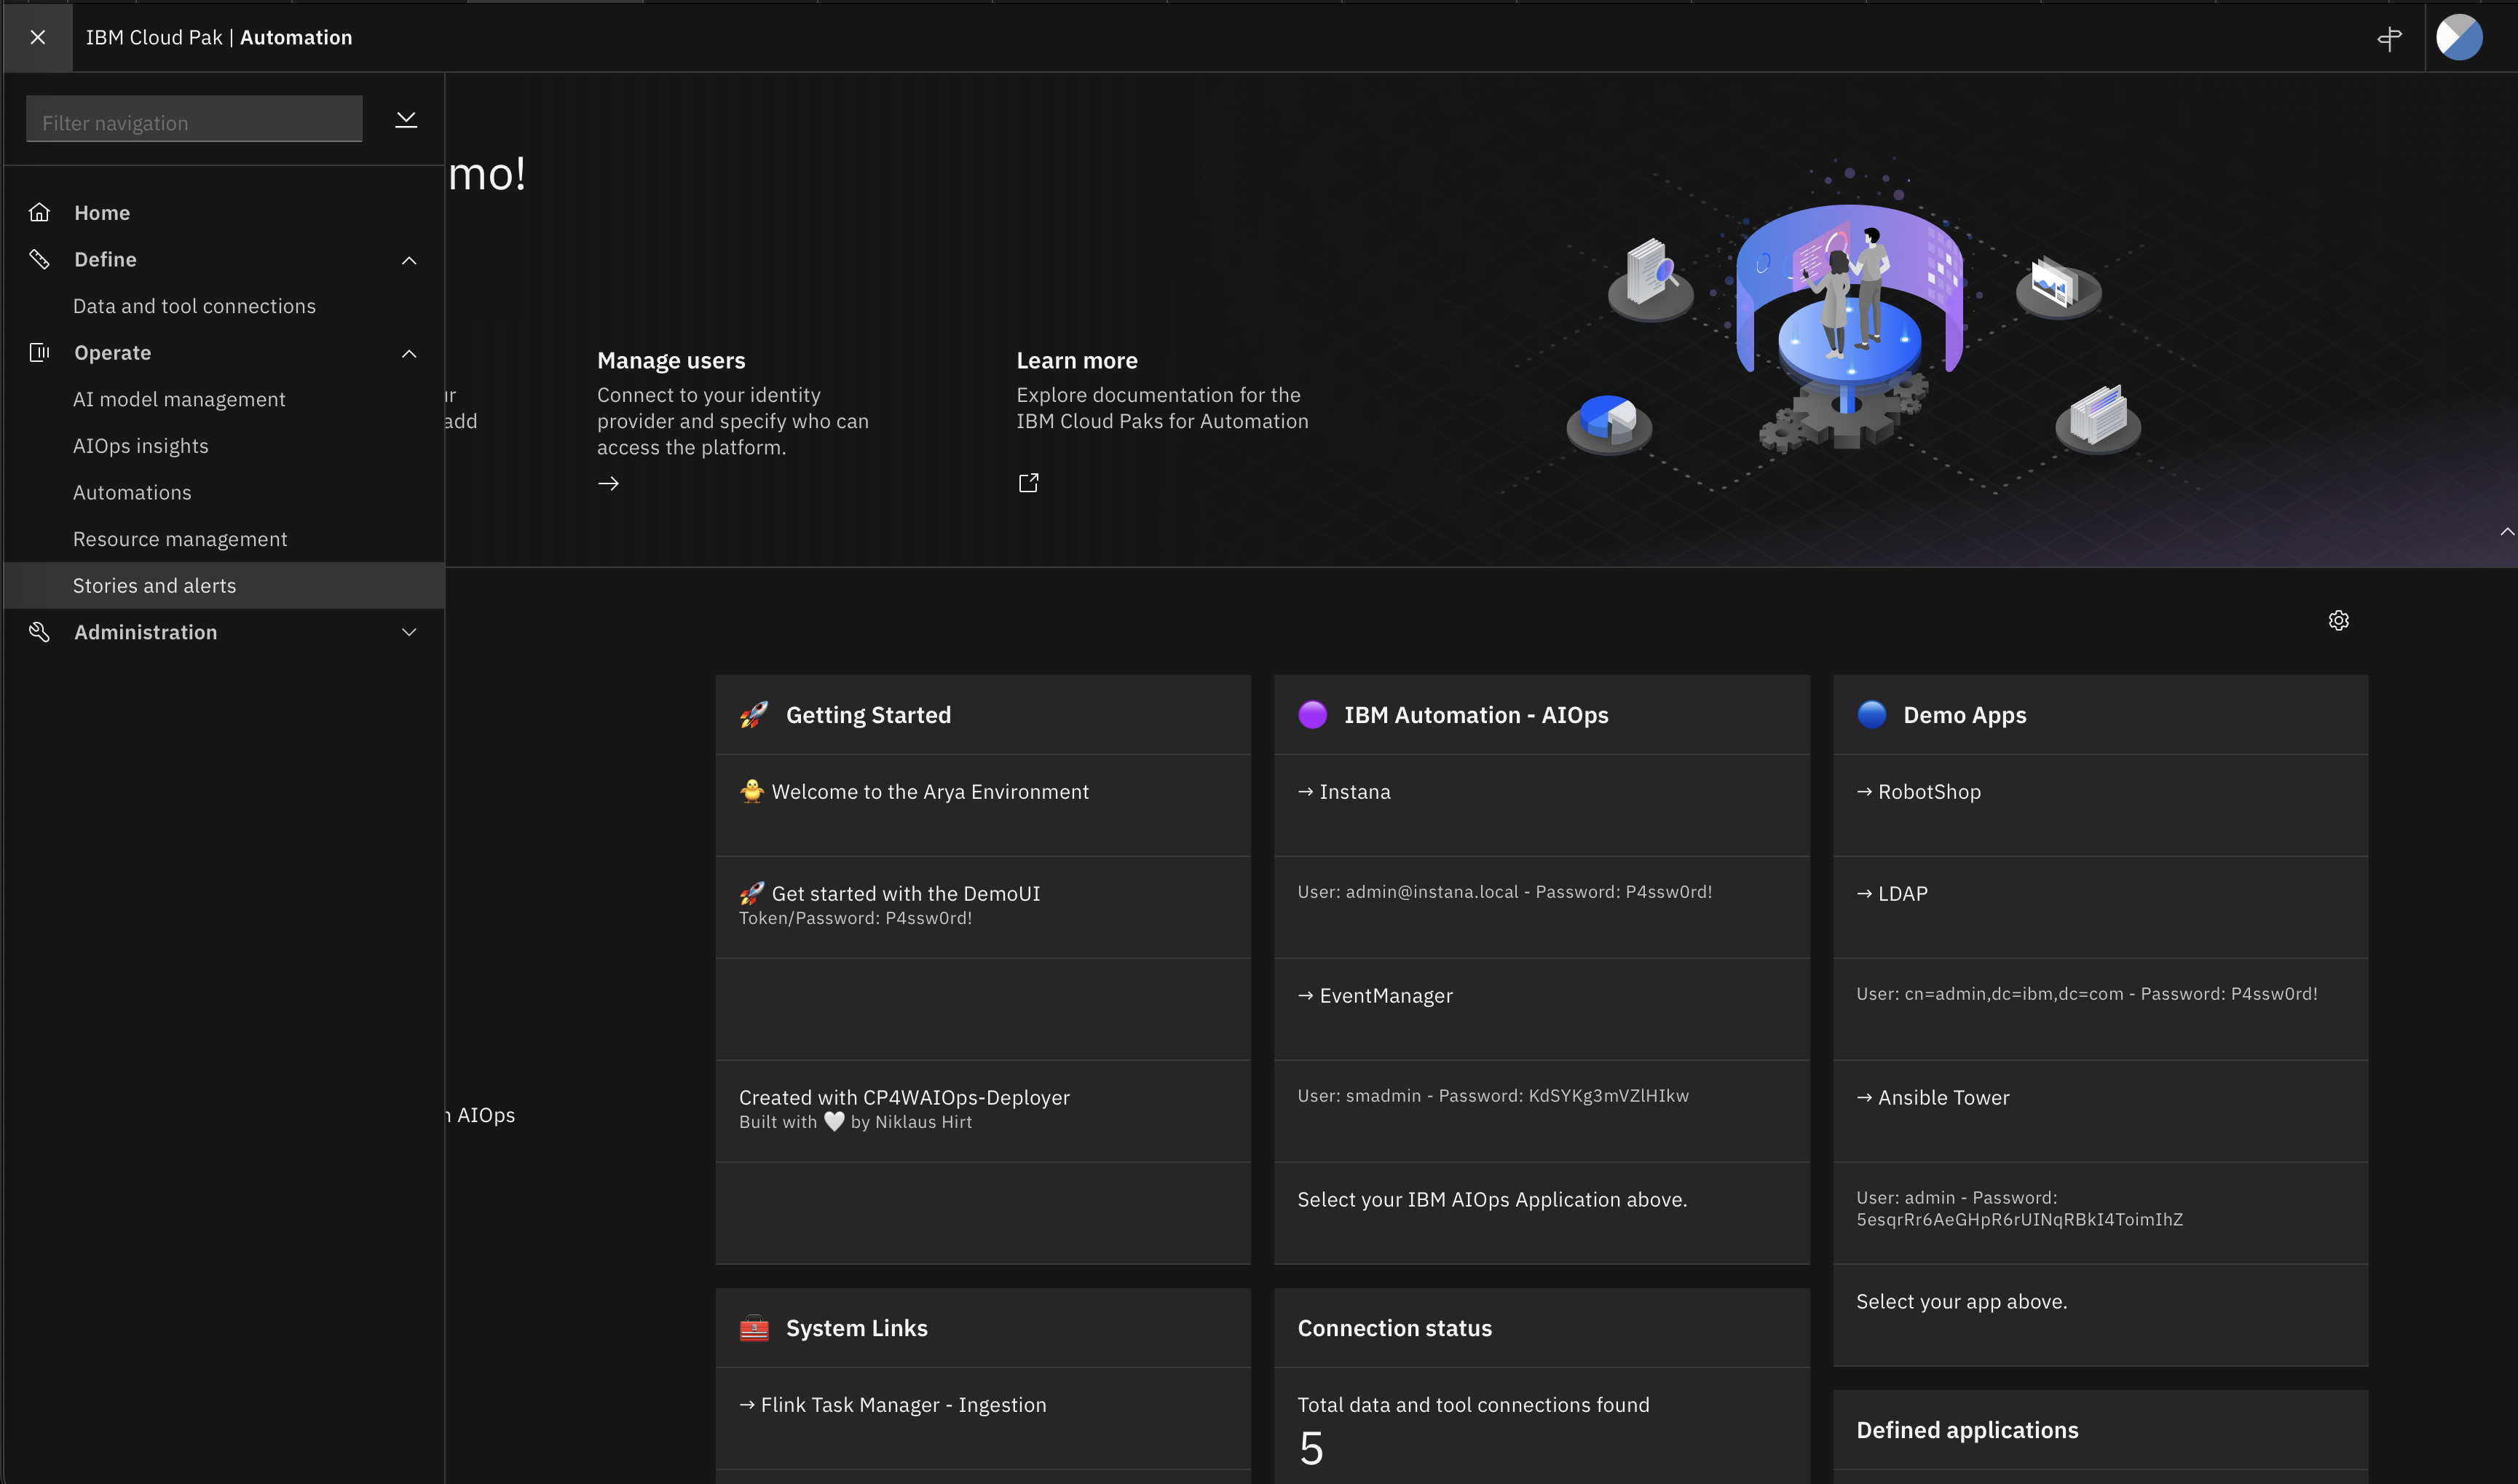Image resolution: width=2518 pixels, height=1484 pixels.
Task: Collapse the Define navigation section
Action: tap(409, 260)
